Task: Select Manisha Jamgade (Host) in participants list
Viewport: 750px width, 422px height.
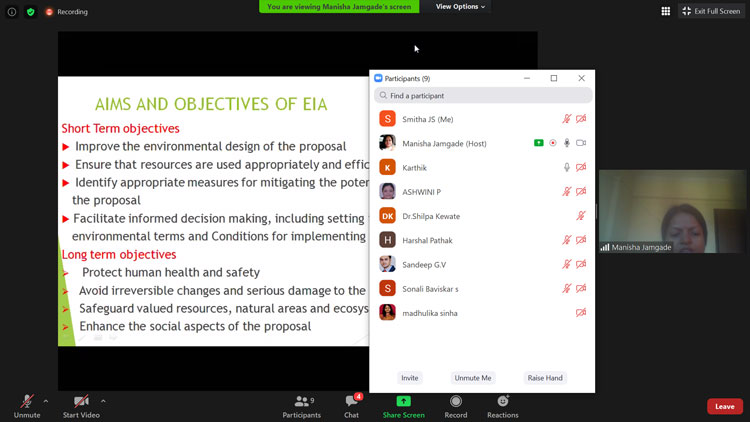Action: (444, 143)
